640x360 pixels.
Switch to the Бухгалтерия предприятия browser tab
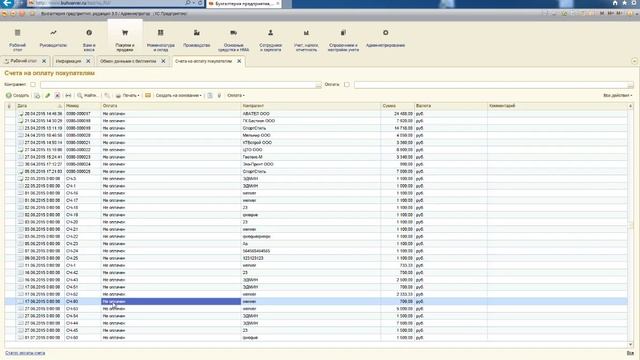point(244,3)
